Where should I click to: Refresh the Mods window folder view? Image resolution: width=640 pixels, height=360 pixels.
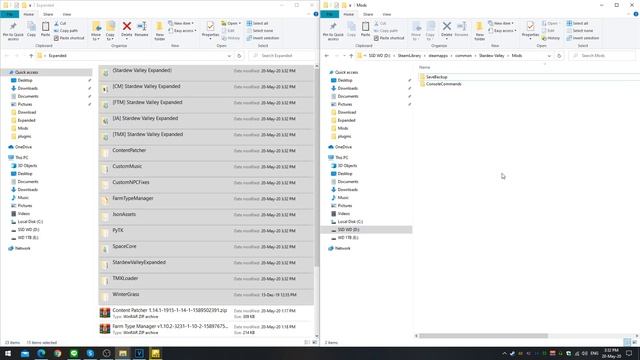coord(560,56)
